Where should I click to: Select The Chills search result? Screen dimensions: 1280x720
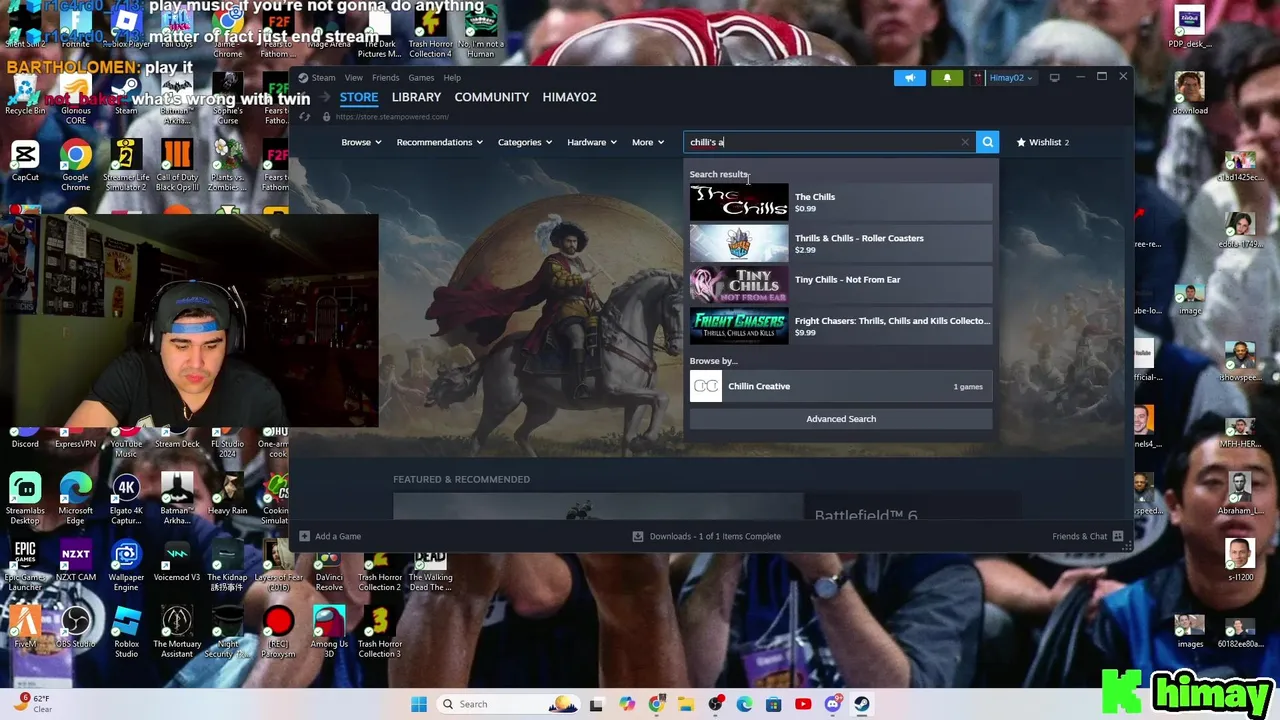(840, 202)
